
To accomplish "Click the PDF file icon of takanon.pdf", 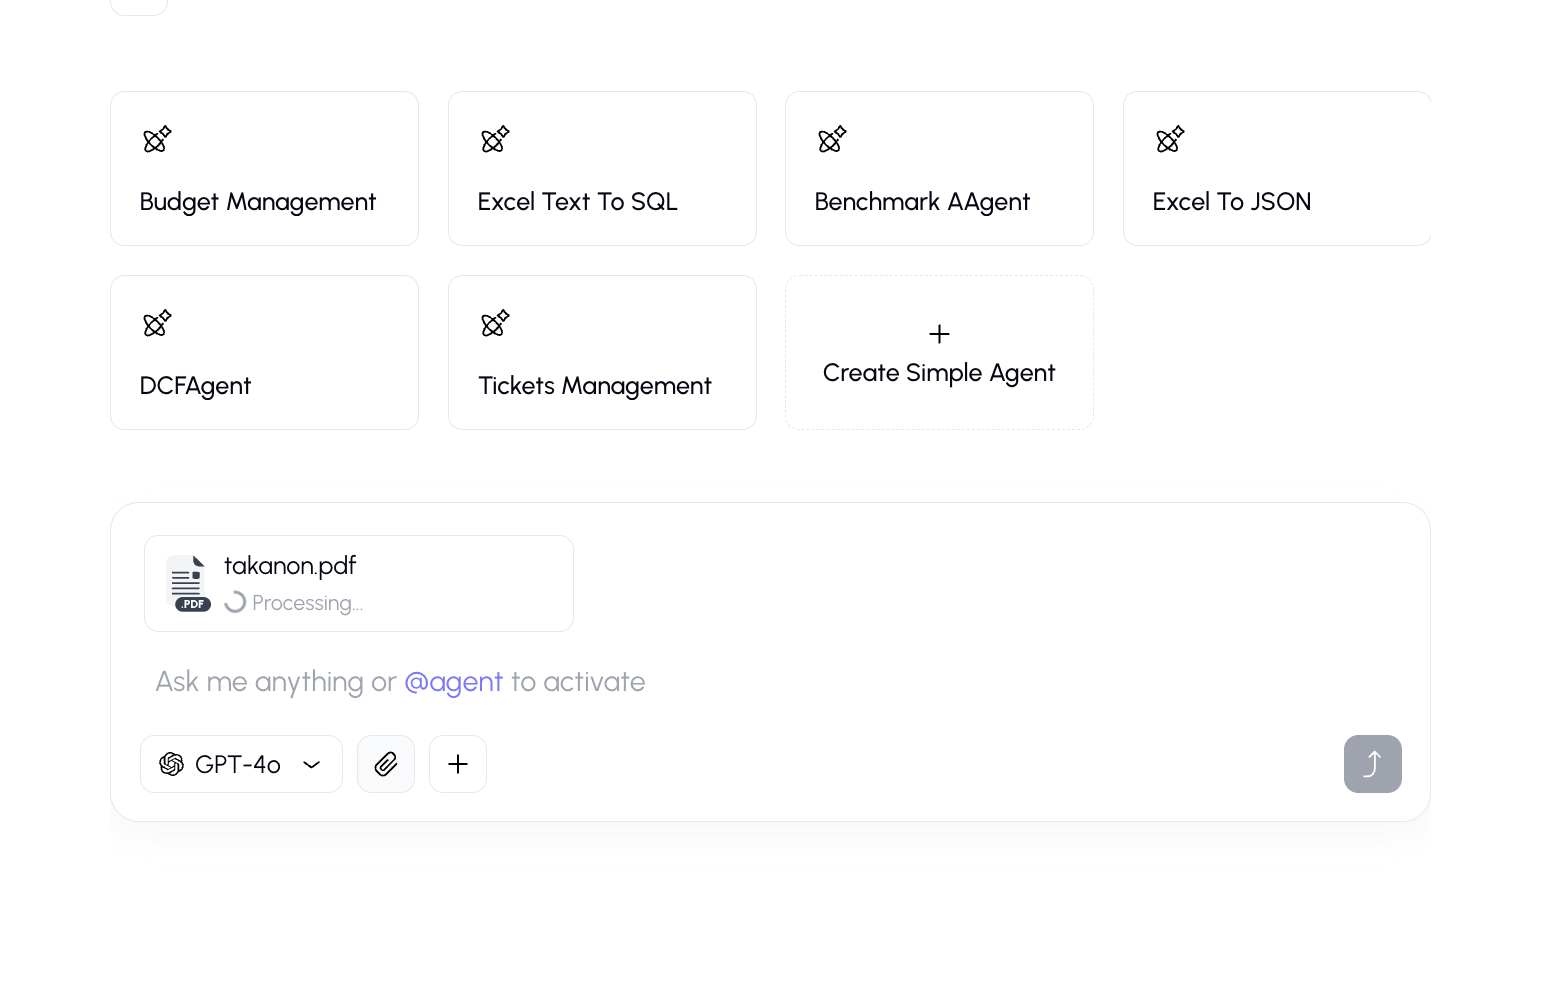I will [x=188, y=583].
